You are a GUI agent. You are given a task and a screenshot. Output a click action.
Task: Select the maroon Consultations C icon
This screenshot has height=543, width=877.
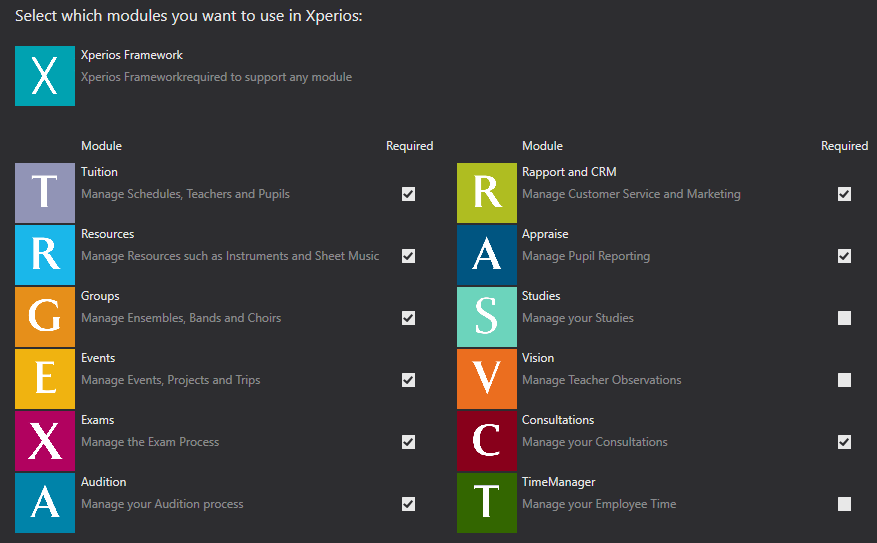(487, 441)
